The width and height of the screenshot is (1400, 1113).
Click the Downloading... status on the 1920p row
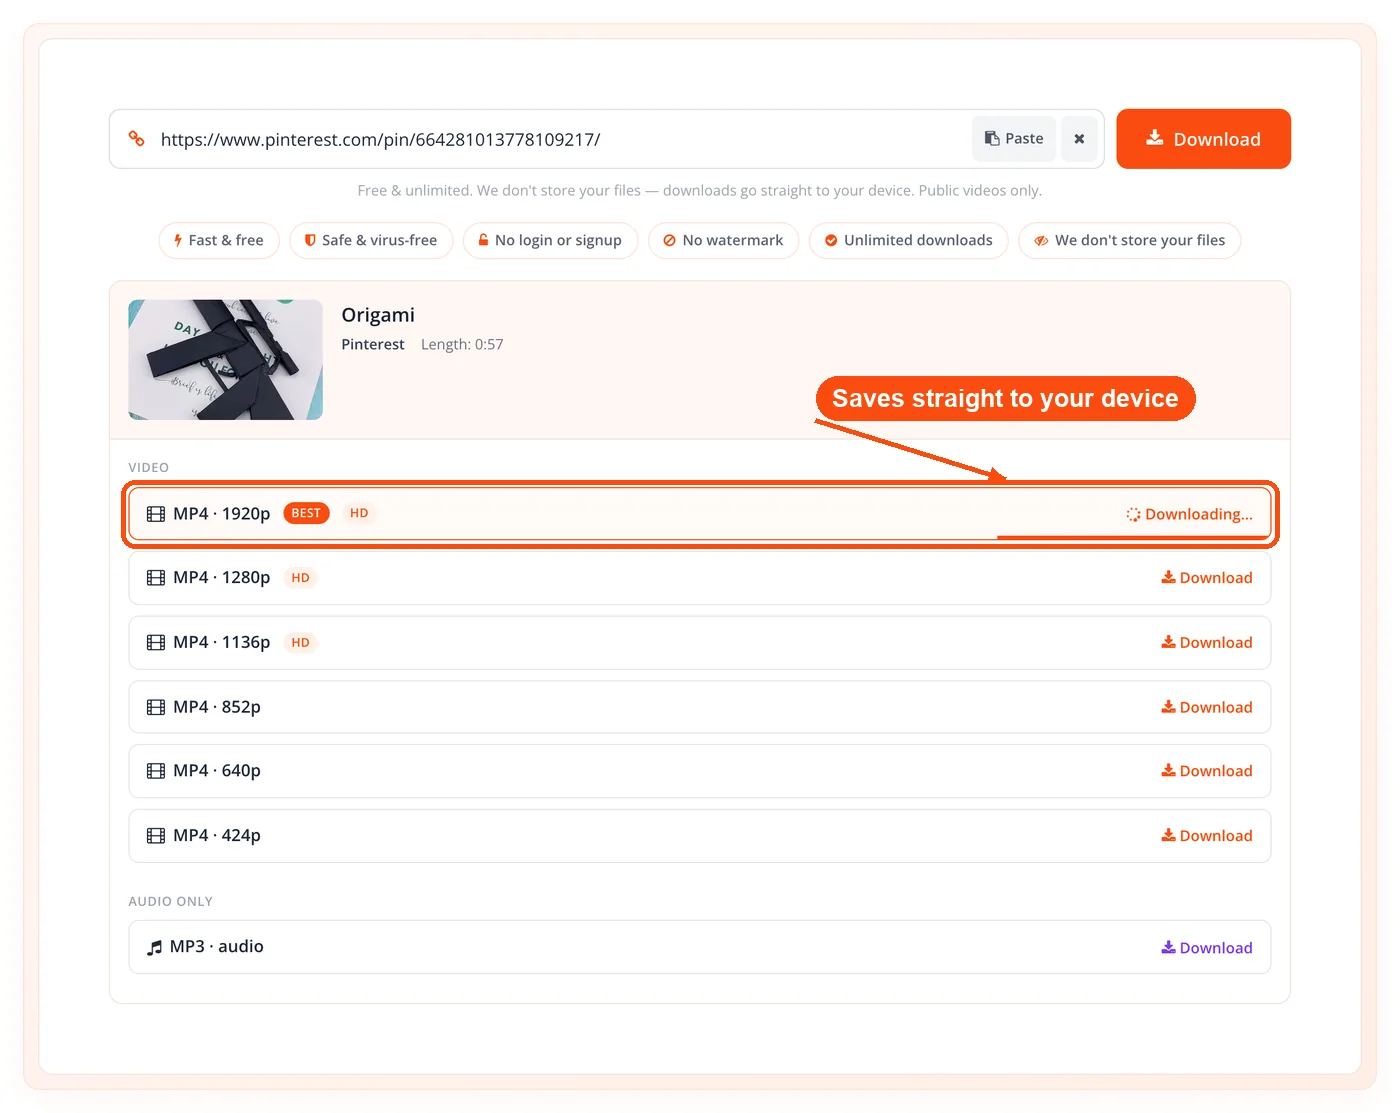[x=1189, y=514]
